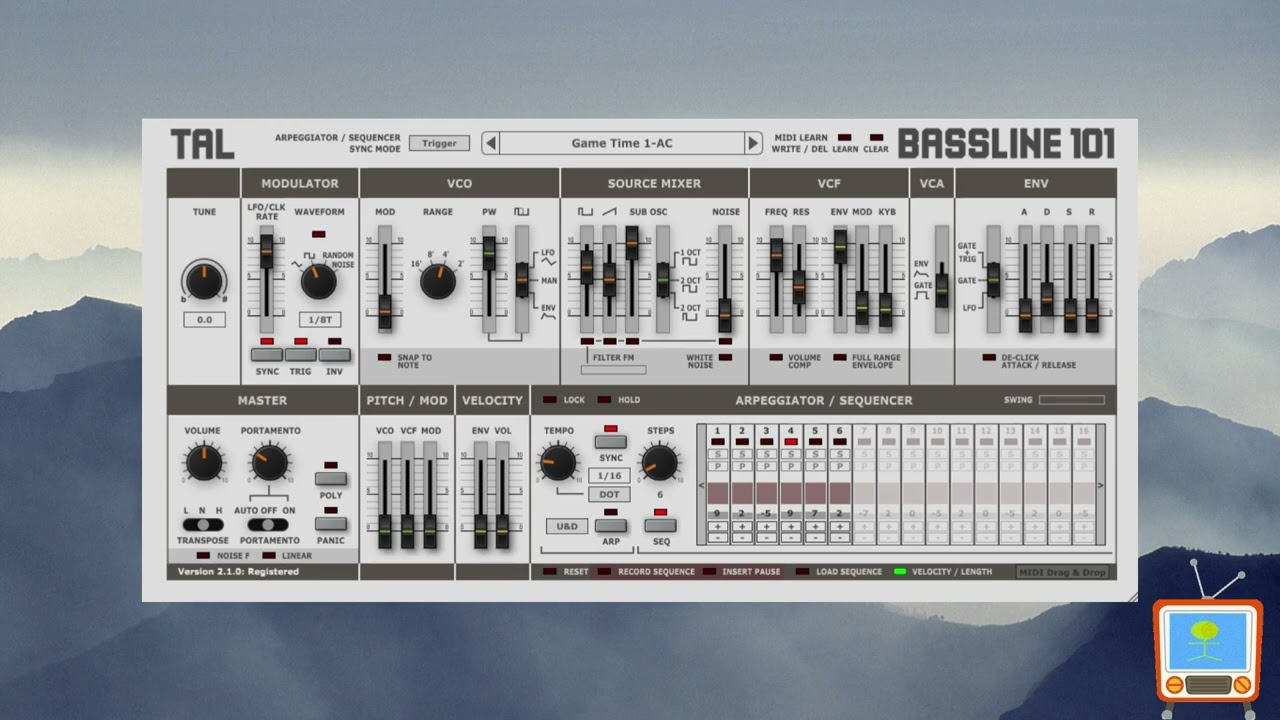Viewport: 1280px width, 720px height.
Task: Click step 3 velocity bar
Action: pyautogui.click(x=766, y=493)
